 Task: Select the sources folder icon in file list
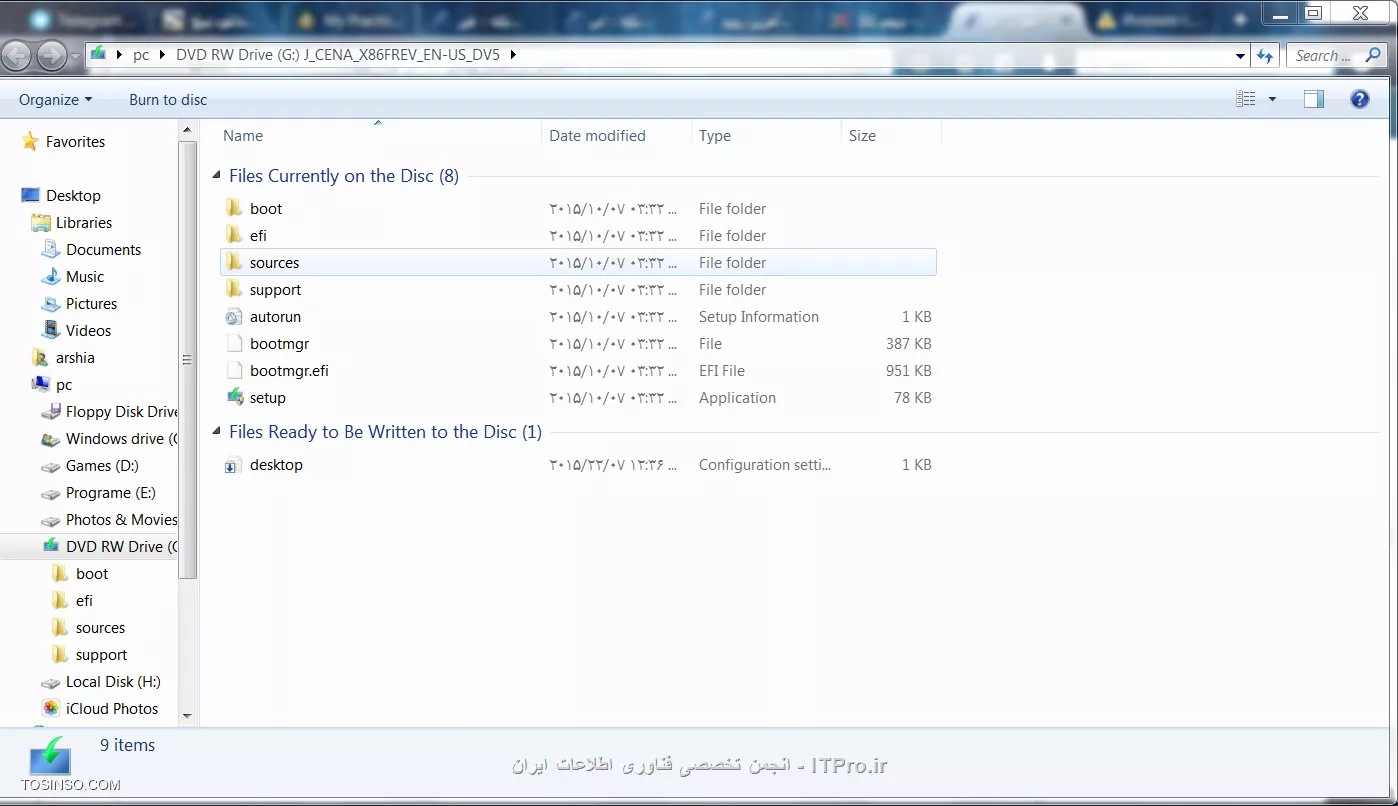tap(234, 262)
